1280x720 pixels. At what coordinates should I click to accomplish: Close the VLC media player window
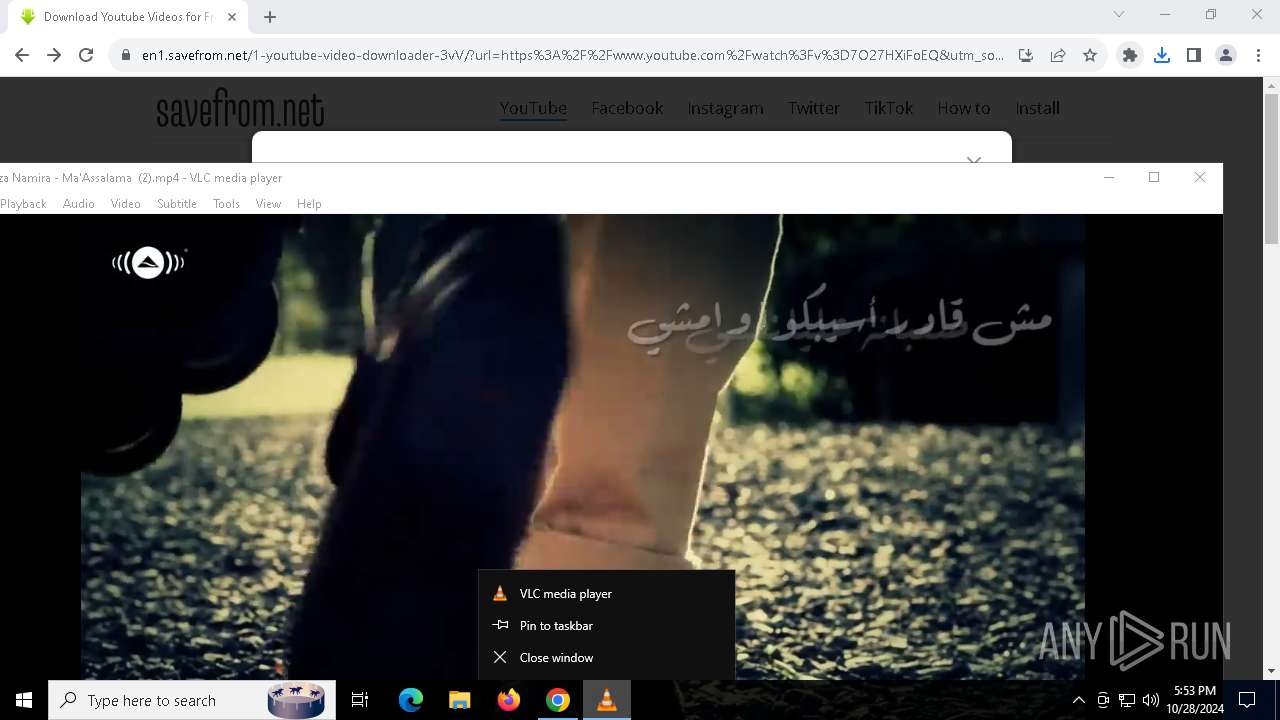coord(1200,177)
